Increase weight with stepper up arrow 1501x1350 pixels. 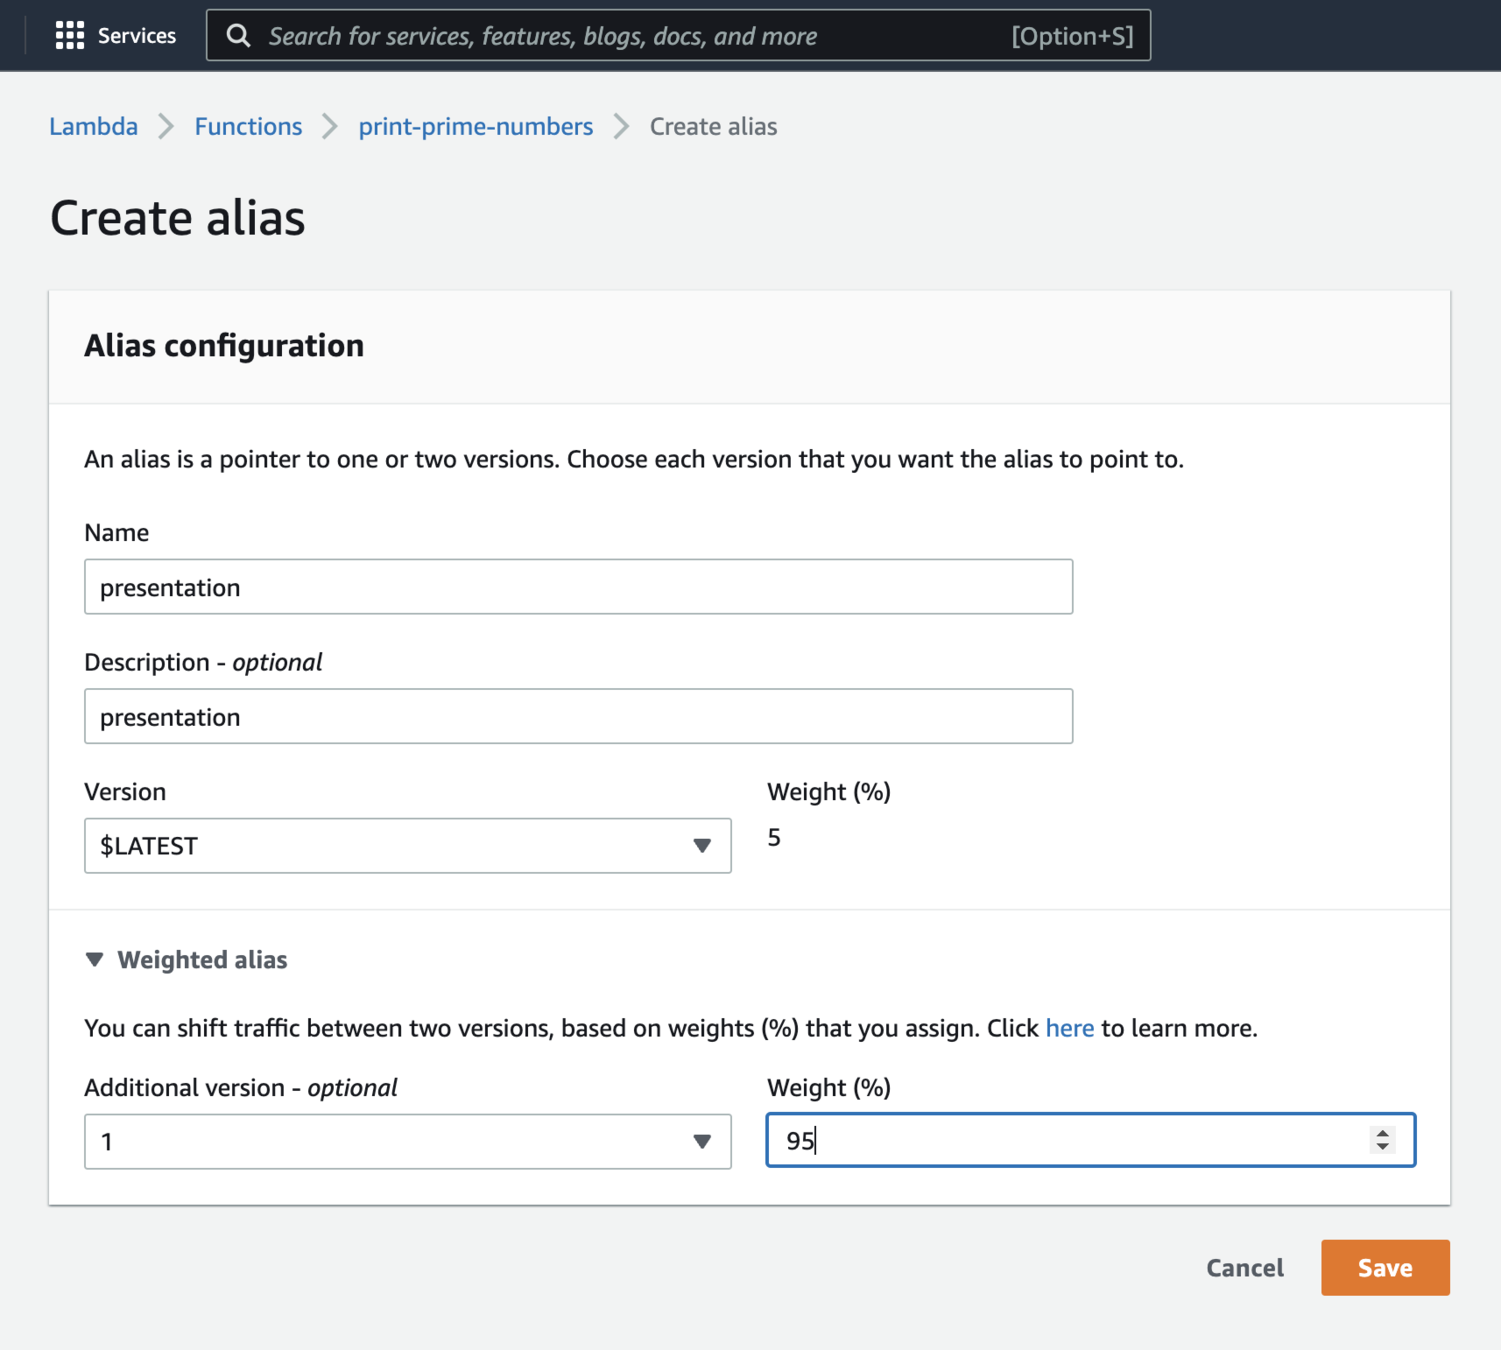click(1383, 1133)
